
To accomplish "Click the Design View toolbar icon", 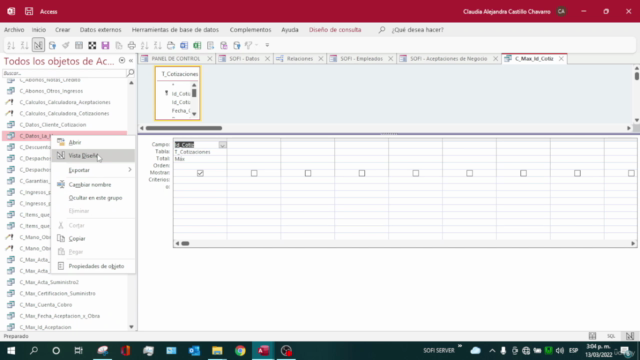I will [x=38, y=45].
